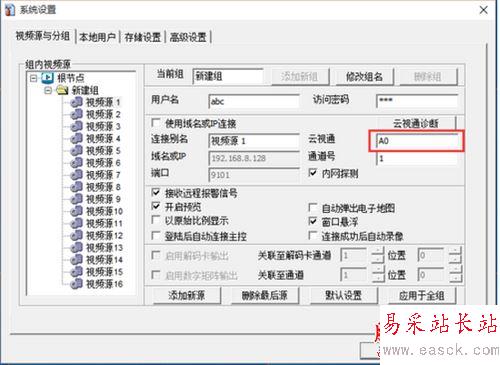This screenshot has height=365, width=500.
Task: Click the 通道号 input field
Action: coord(417,158)
